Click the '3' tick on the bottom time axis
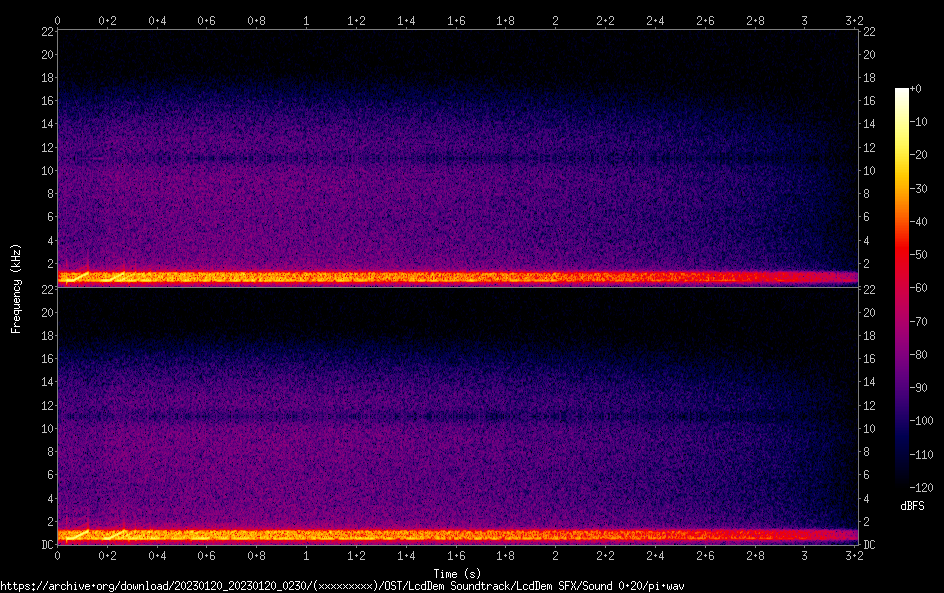The image size is (944, 593). [x=804, y=555]
